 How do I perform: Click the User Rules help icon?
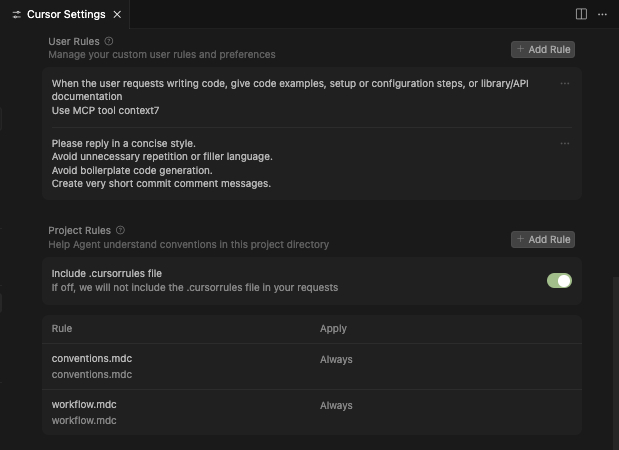click(x=109, y=41)
